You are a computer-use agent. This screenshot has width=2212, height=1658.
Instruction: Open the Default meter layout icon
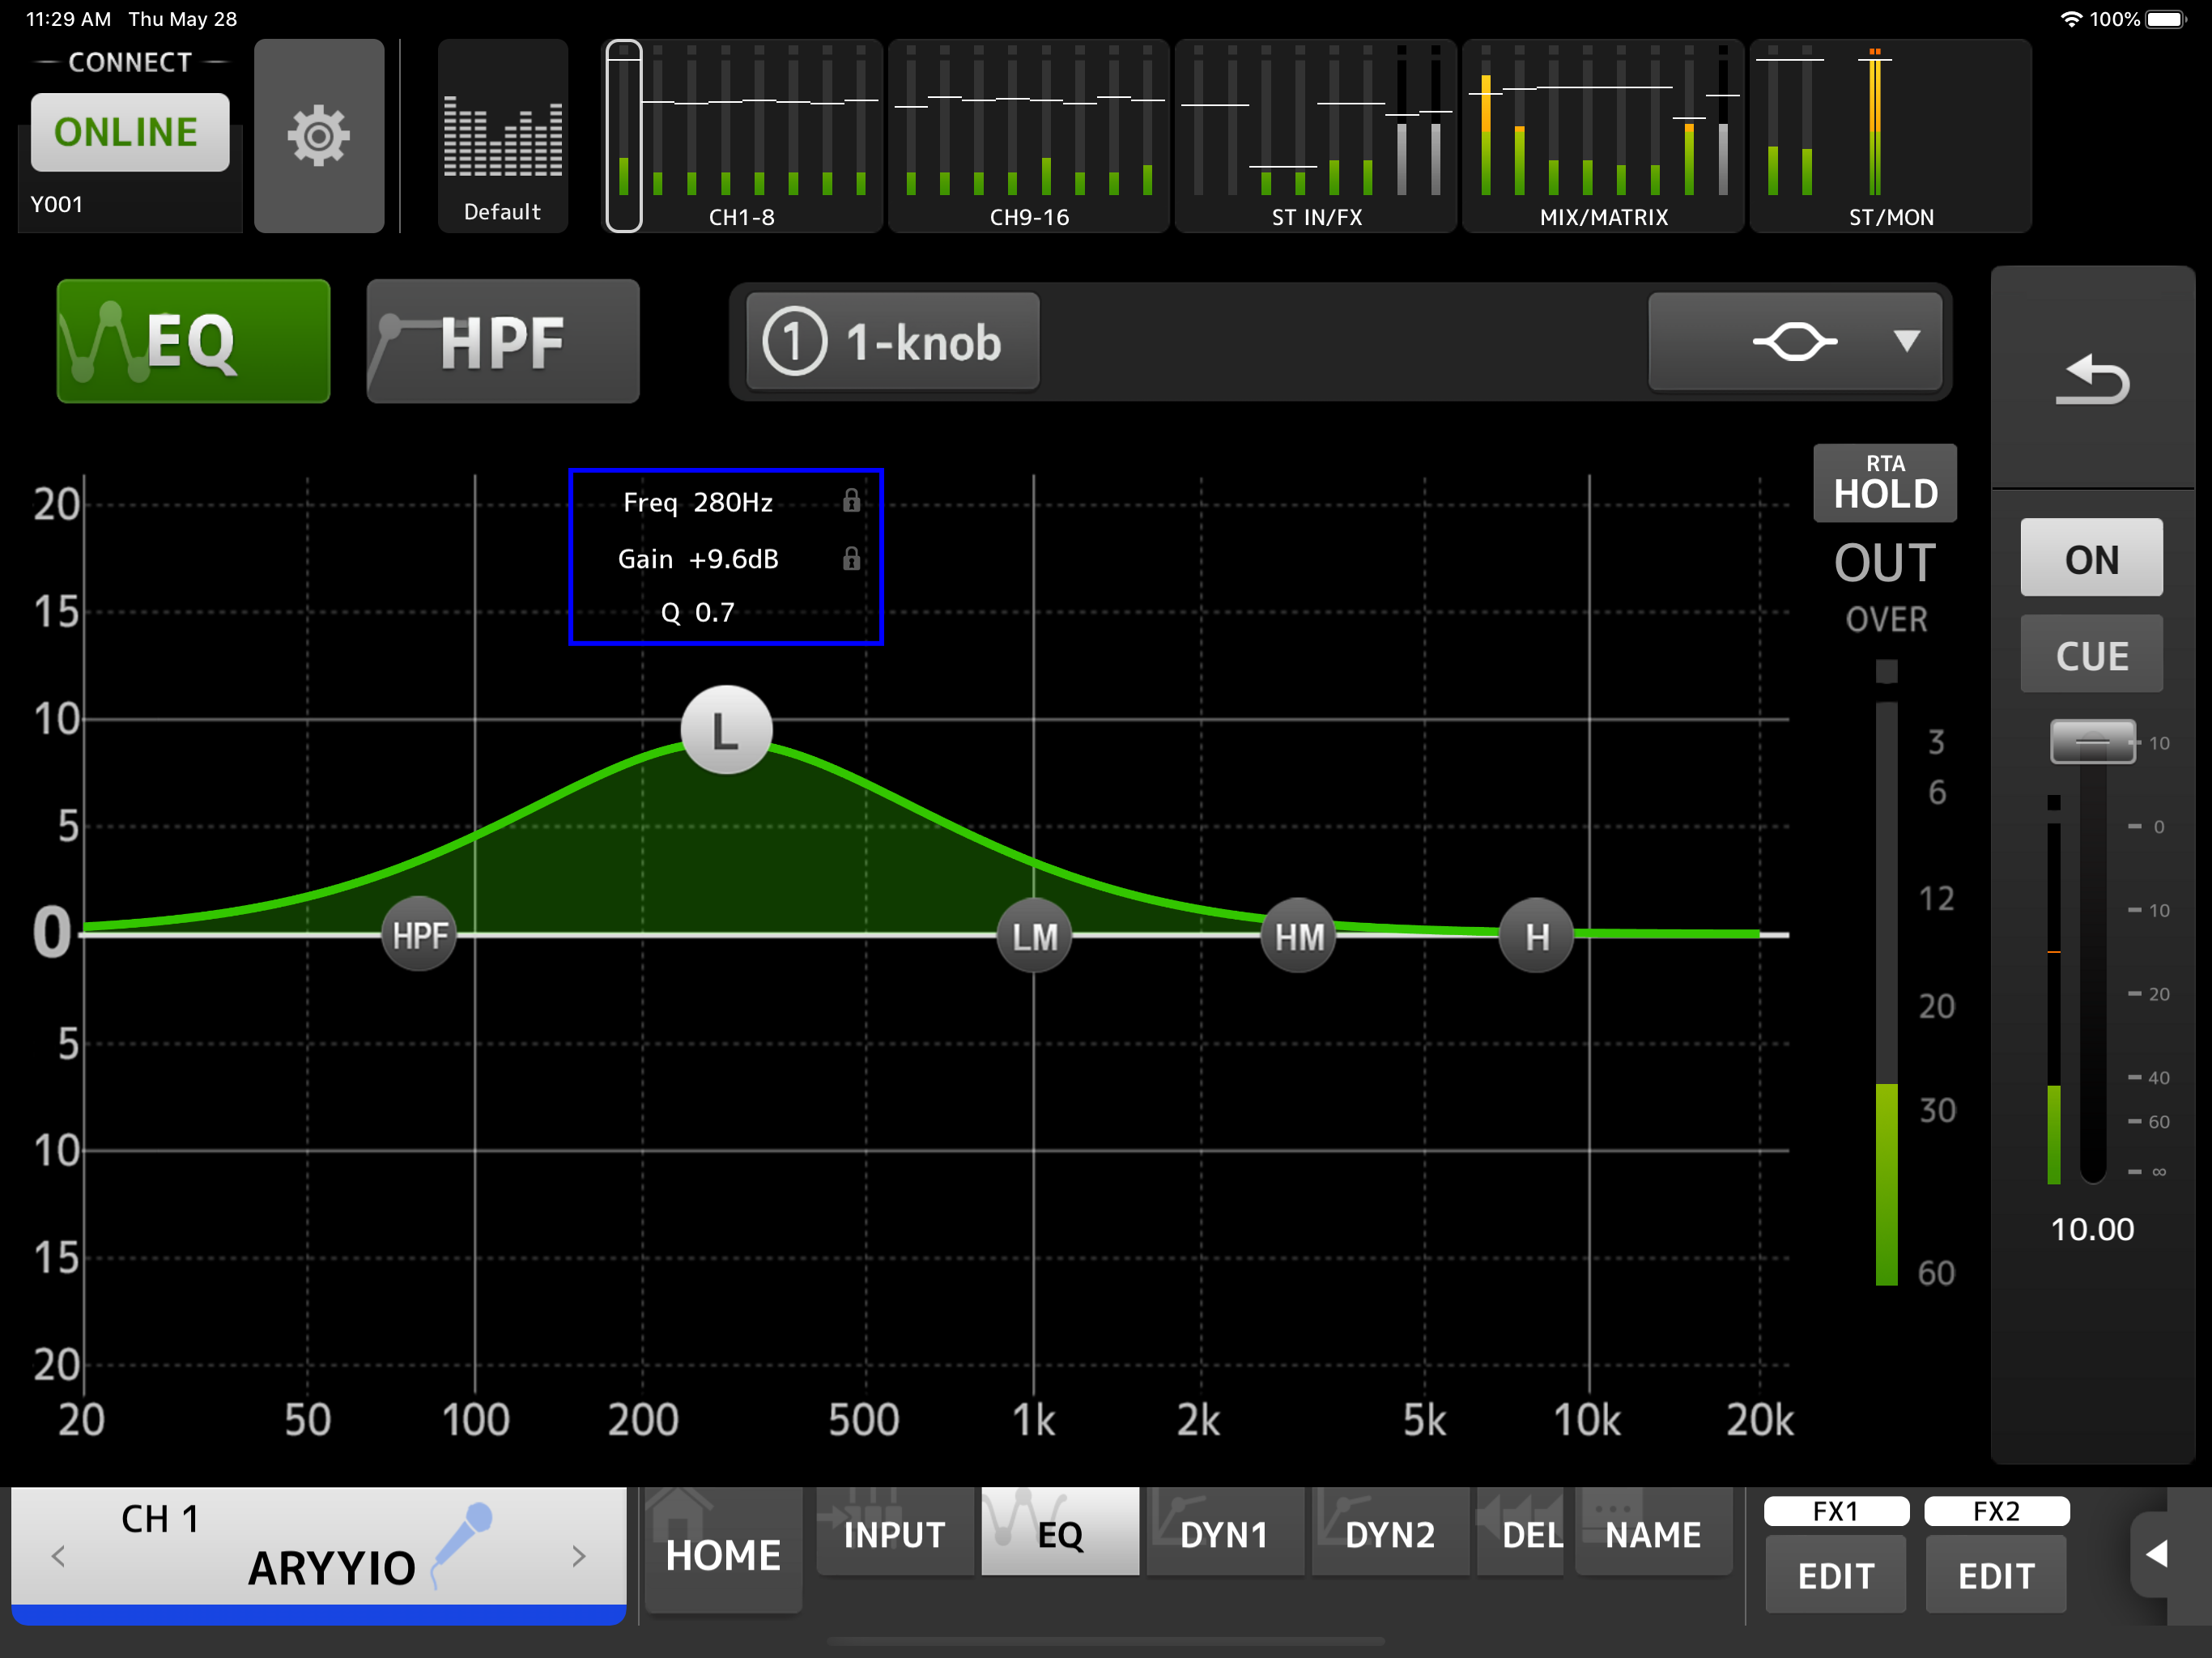(502, 136)
